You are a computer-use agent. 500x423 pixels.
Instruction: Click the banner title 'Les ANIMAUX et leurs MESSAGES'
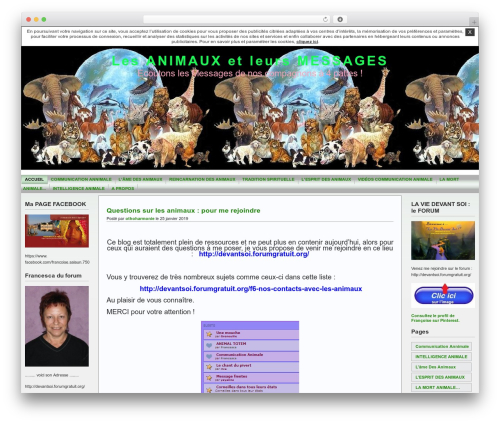(x=249, y=61)
